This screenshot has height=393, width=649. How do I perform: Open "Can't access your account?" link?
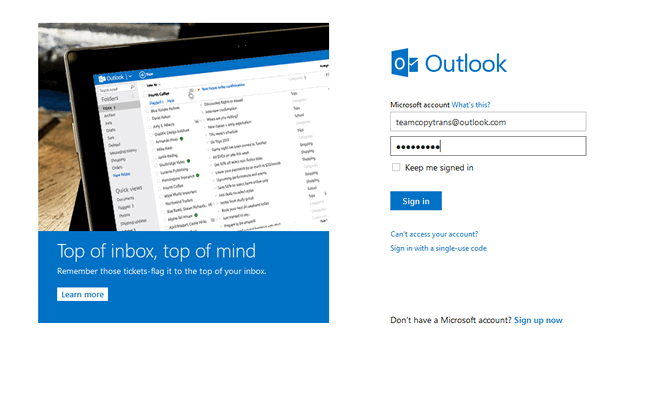pos(434,234)
